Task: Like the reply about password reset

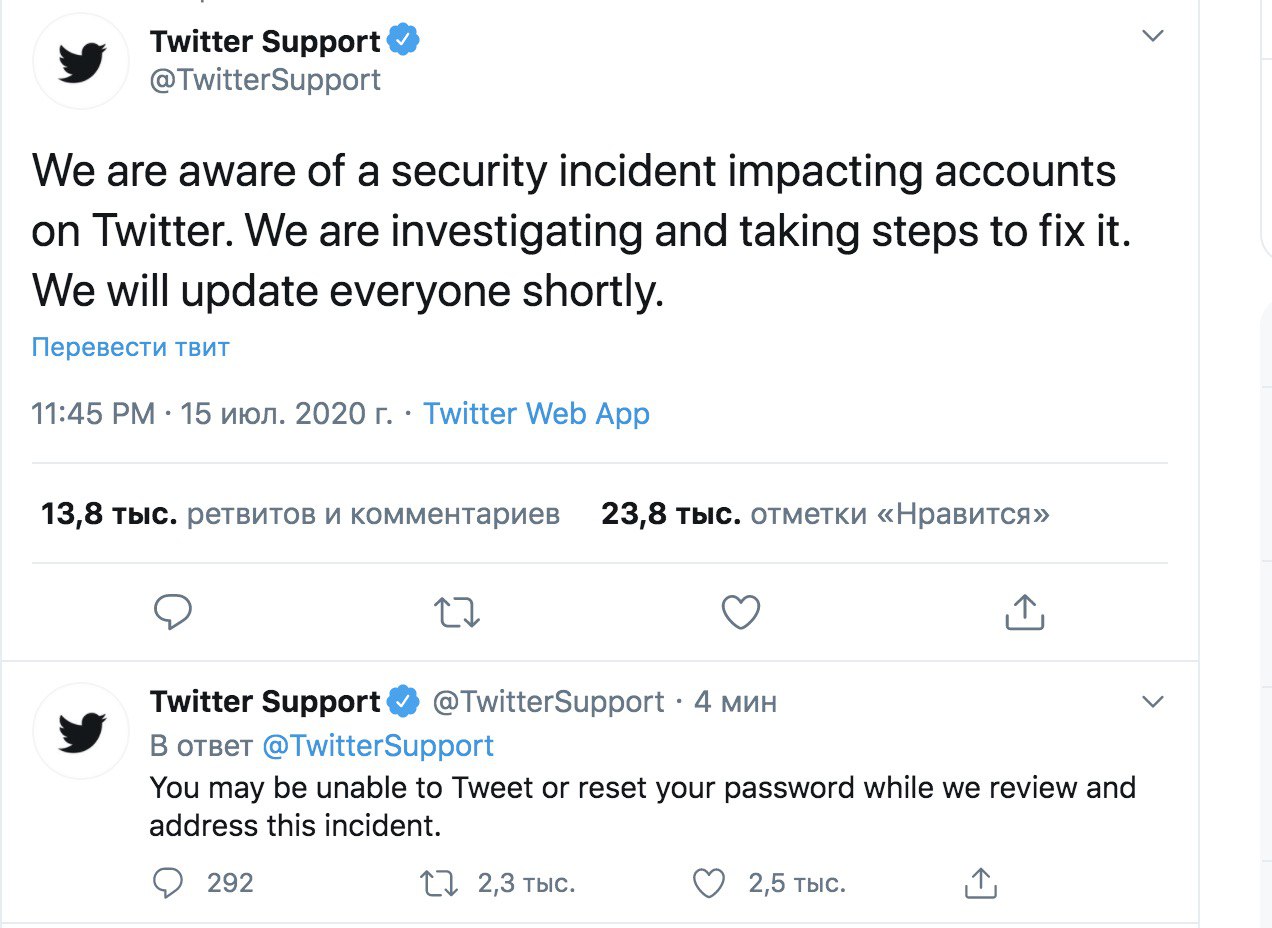Action: coord(708,883)
